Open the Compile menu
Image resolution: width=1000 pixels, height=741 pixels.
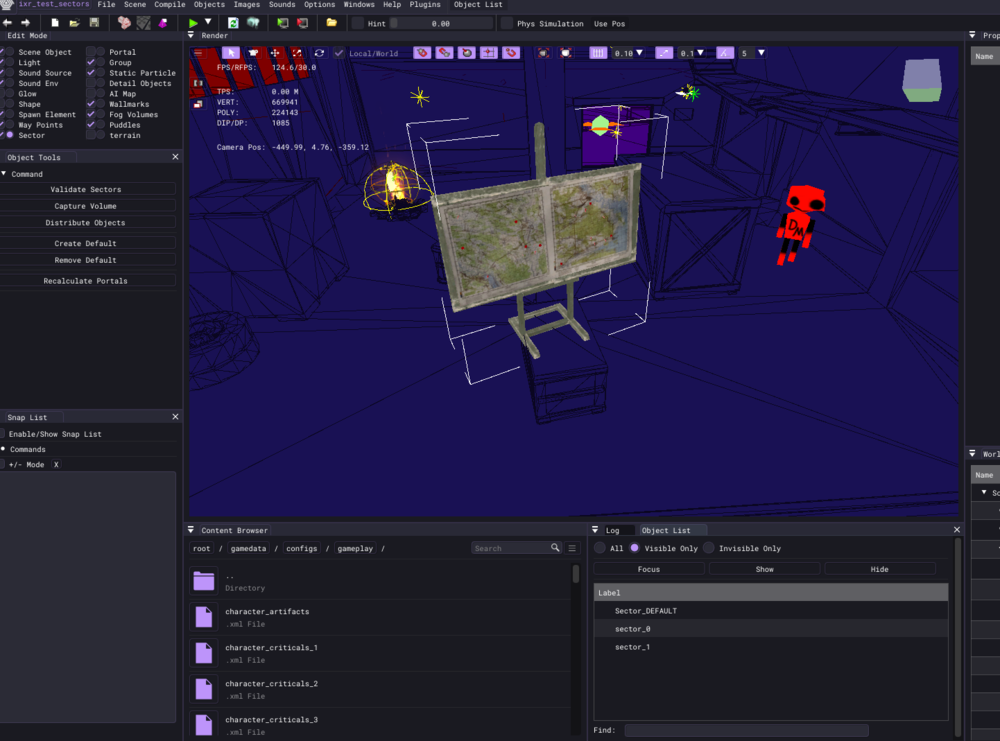(169, 5)
